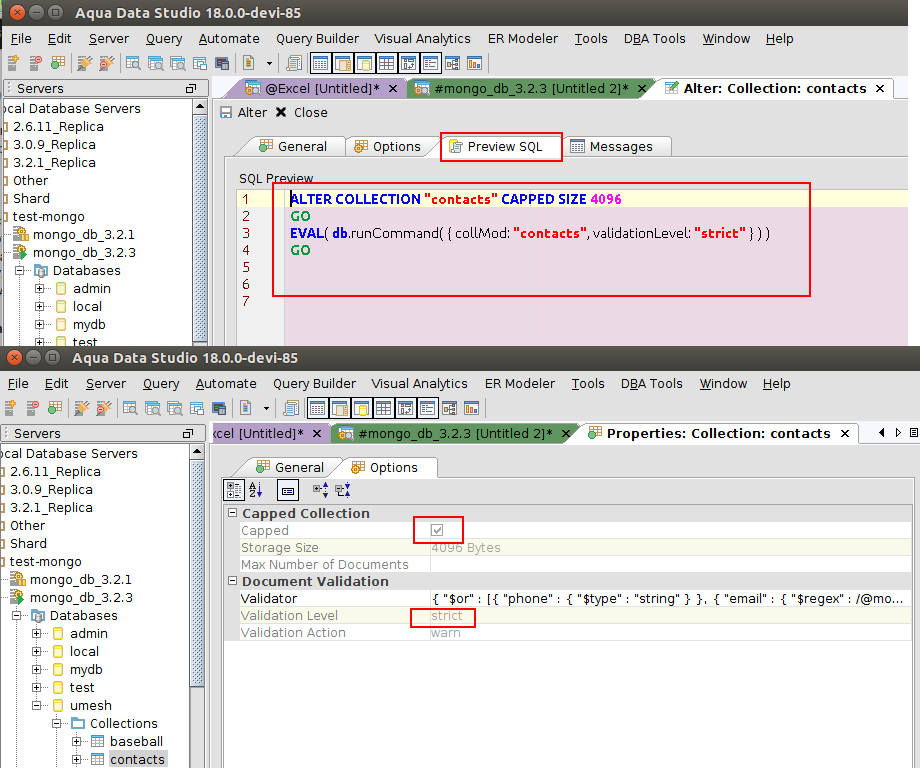This screenshot has width=920, height=768.
Task: Click the tab scroll left arrow in the bottom window
Action: [881, 433]
